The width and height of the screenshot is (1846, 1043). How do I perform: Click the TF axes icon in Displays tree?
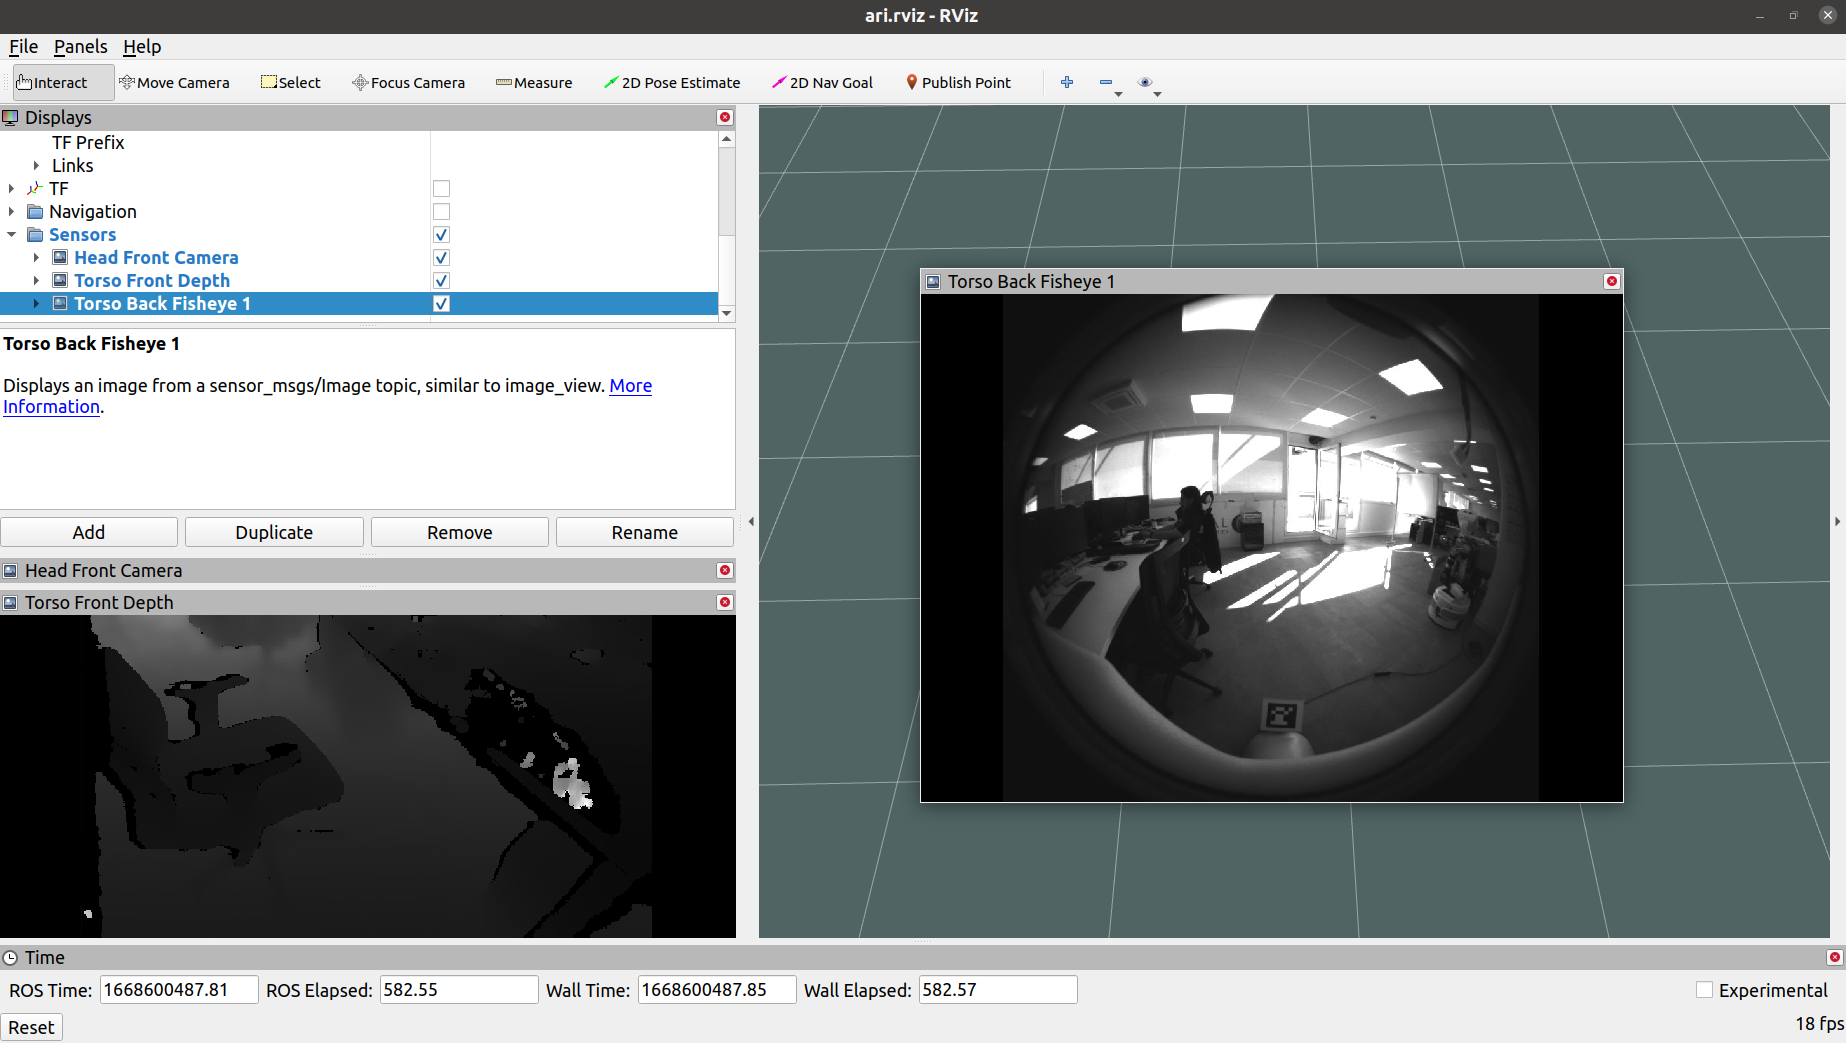(35, 188)
